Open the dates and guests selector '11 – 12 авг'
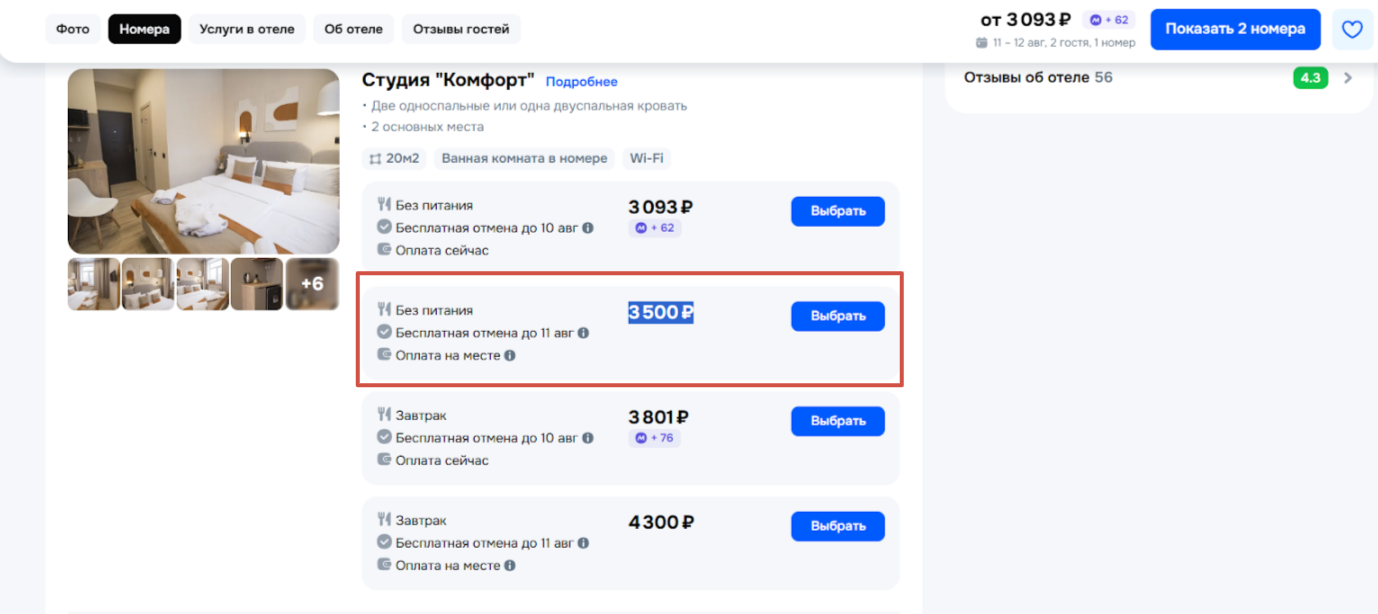This screenshot has width=1378, height=614. 1056,43
